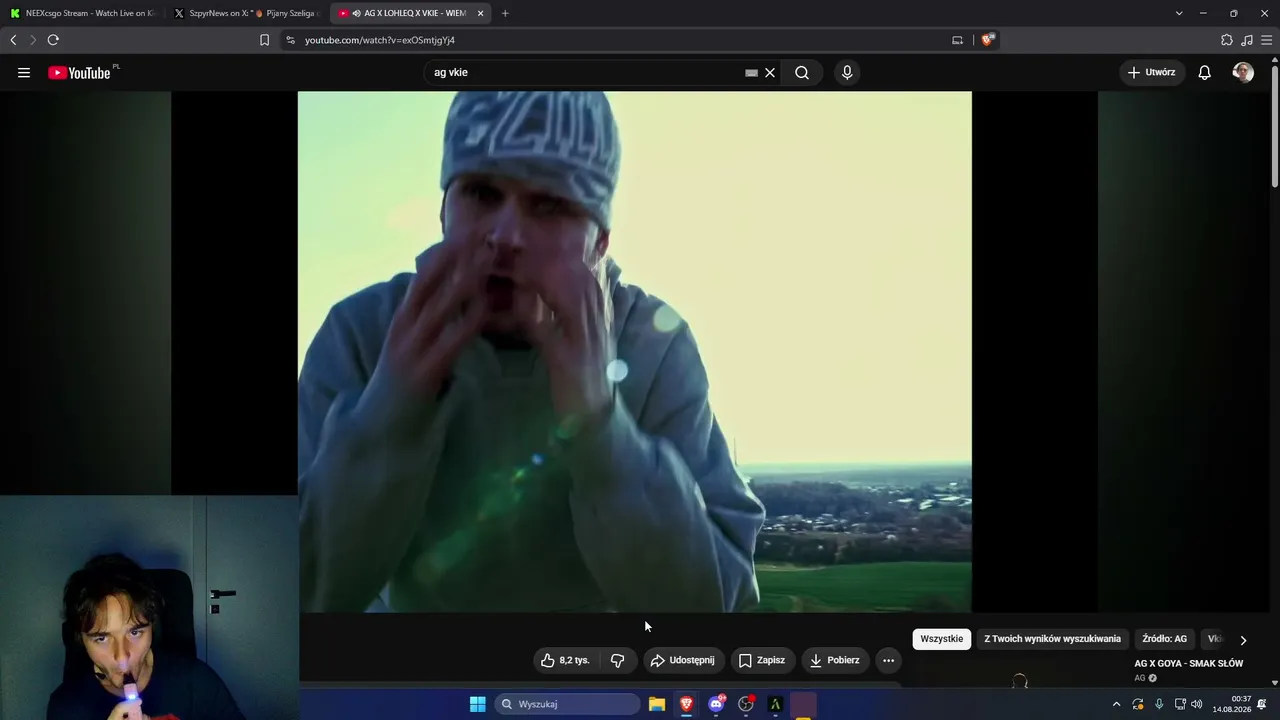
Task: Bookmark this page in the address bar
Action: tap(264, 40)
